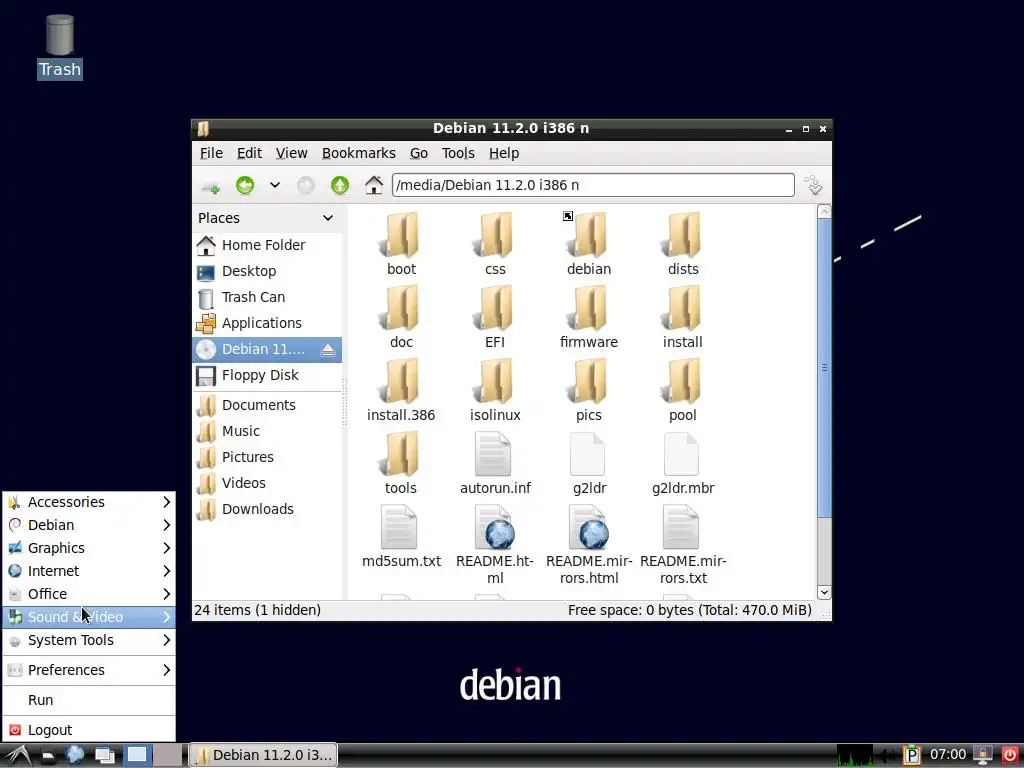Eject the Debian disc with eject icon

(x=328, y=350)
